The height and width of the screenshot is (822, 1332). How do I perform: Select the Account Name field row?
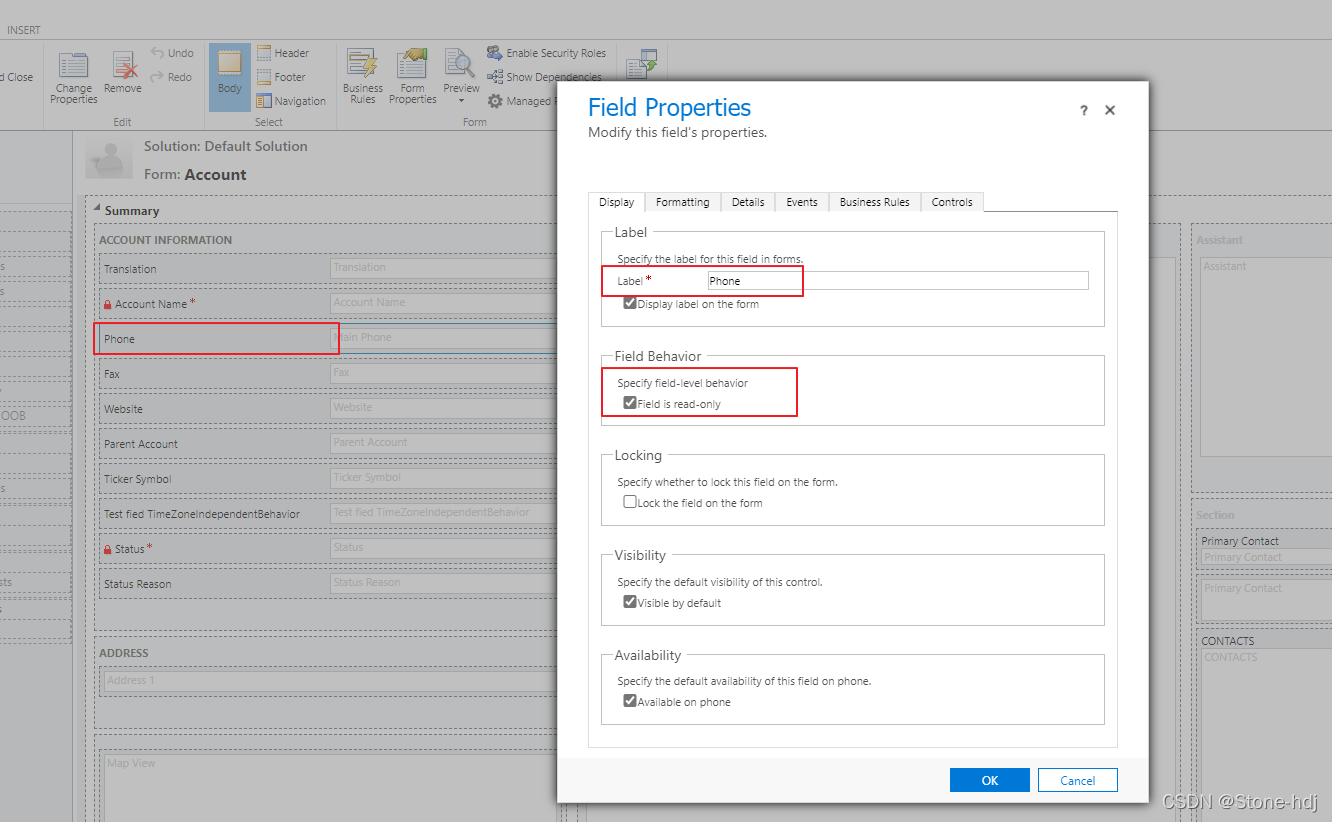pyautogui.click(x=330, y=303)
